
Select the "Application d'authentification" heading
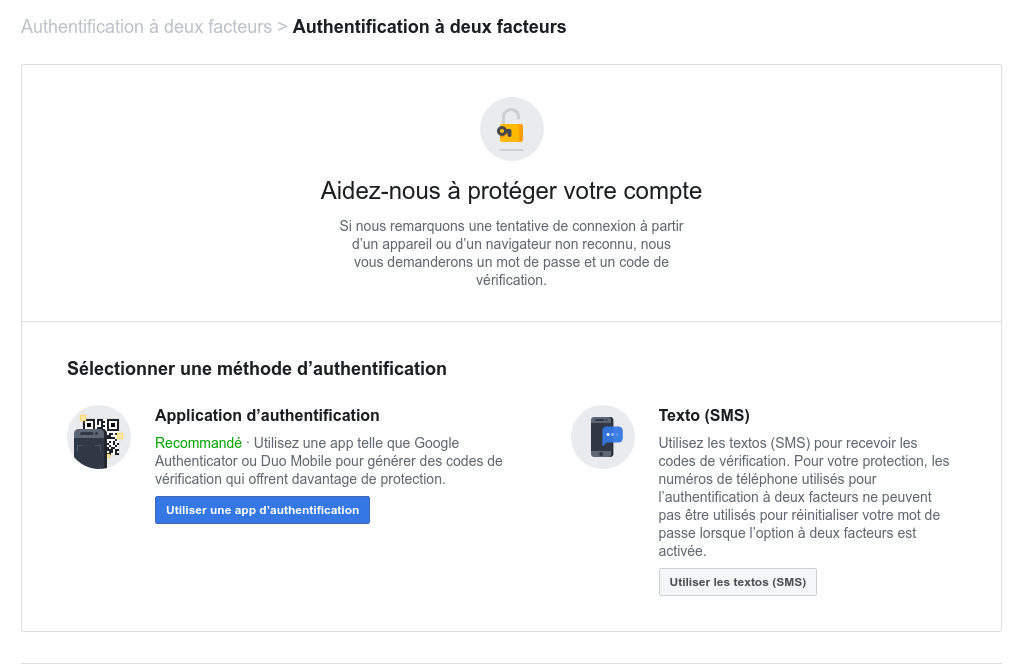(x=267, y=415)
